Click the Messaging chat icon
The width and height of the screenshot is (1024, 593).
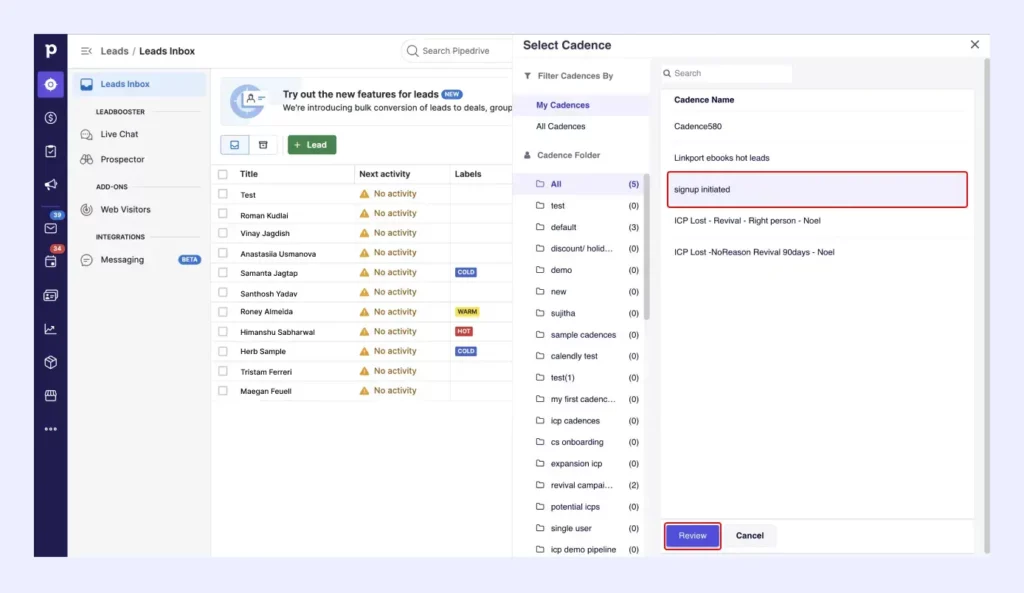click(86, 260)
